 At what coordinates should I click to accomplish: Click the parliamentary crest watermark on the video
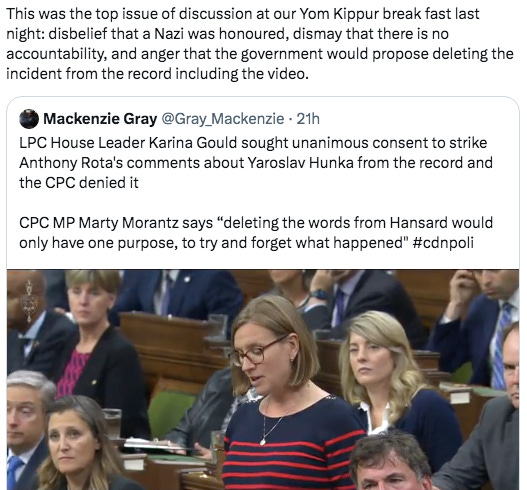coord(29,301)
